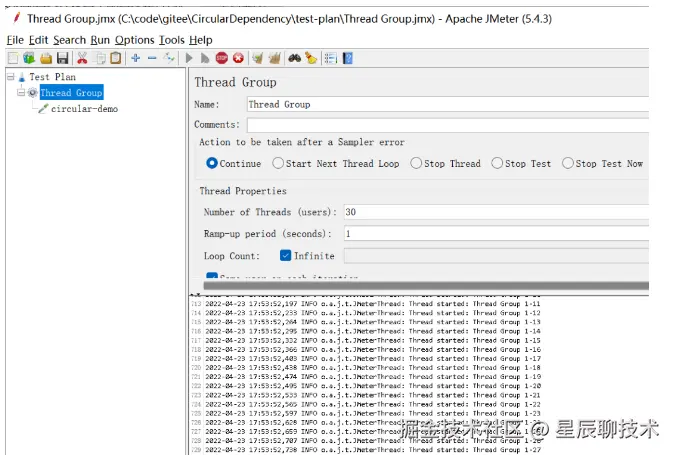
Task: Click log line ending Thread Group 1-13
Action: 373,322
